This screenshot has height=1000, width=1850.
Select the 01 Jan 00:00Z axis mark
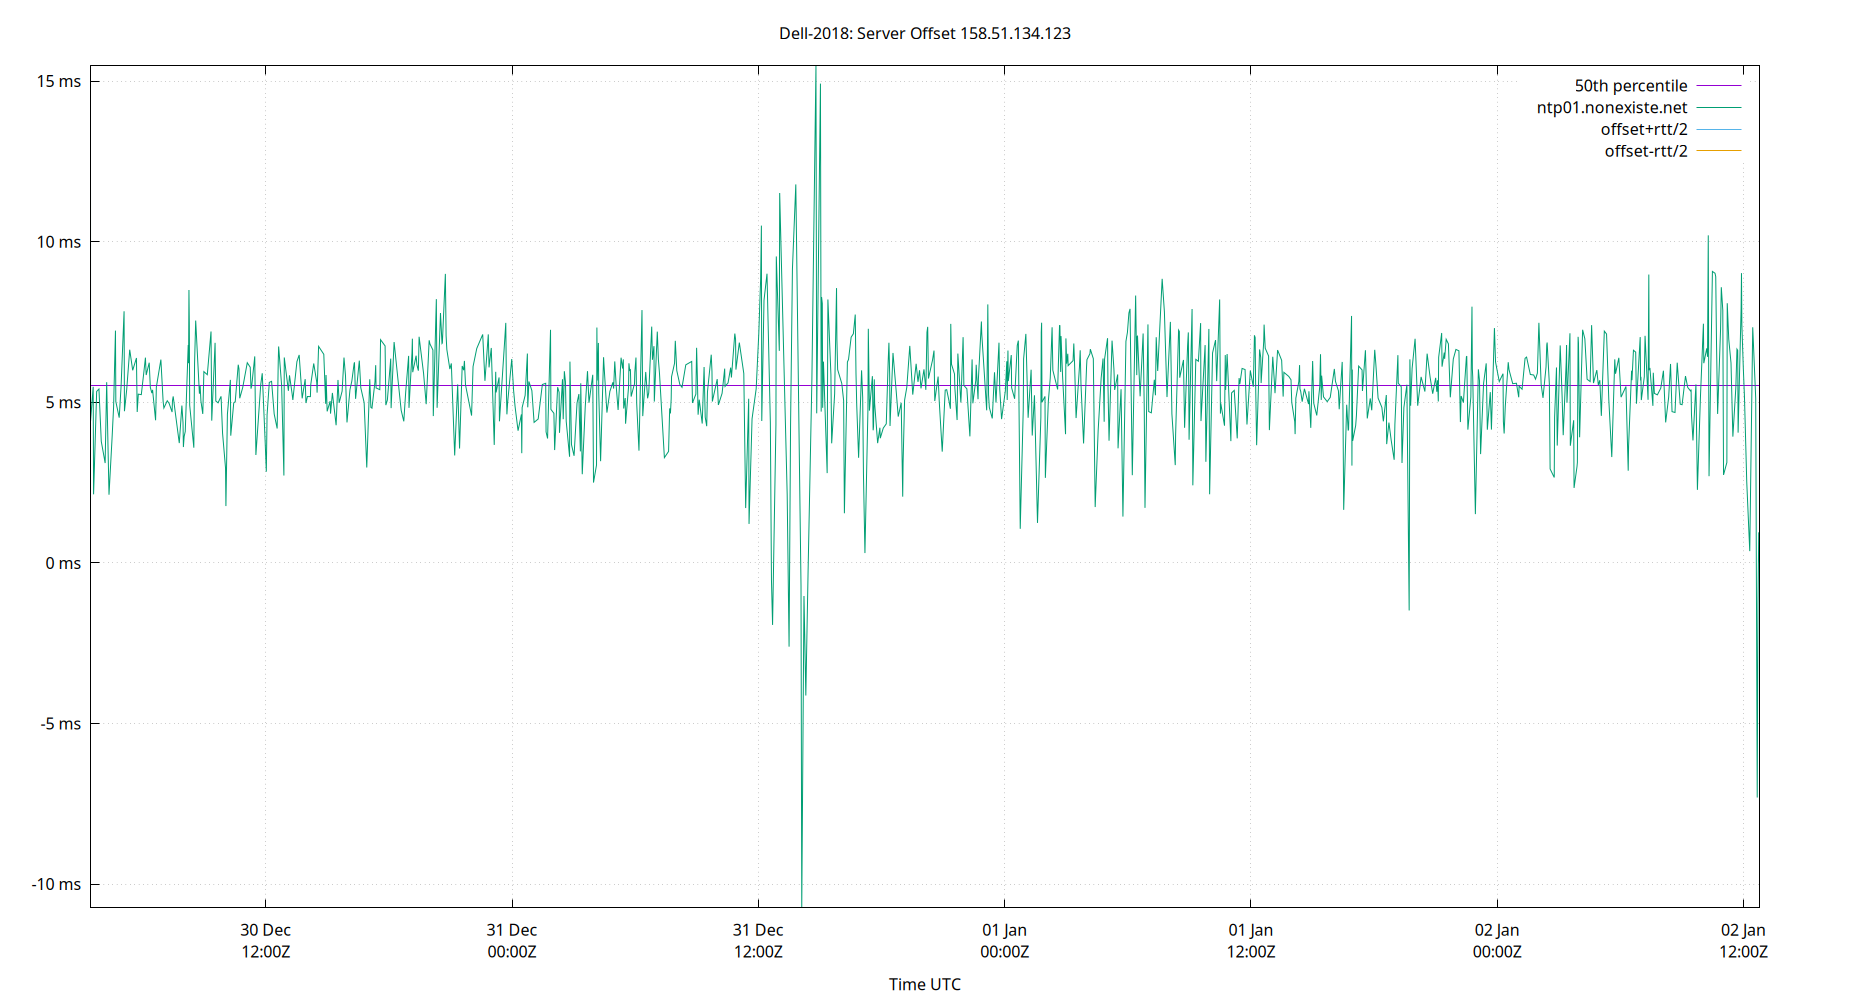(1006, 941)
